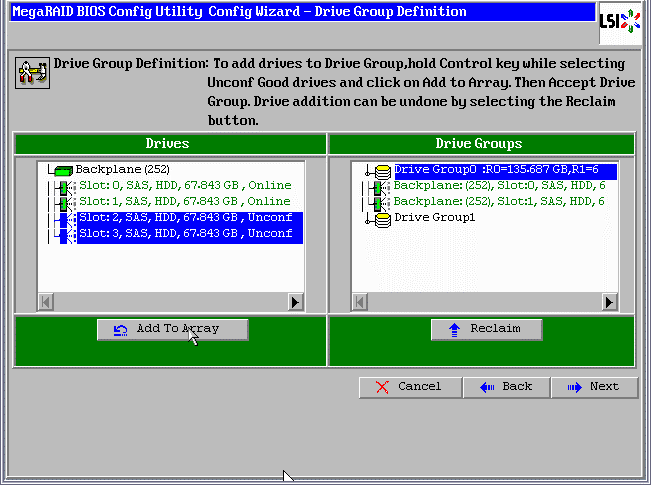This screenshot has width=651, height=485.
Task: Select Slot 2 Unconfigured drive entry
Action: (x=185, y=218)
